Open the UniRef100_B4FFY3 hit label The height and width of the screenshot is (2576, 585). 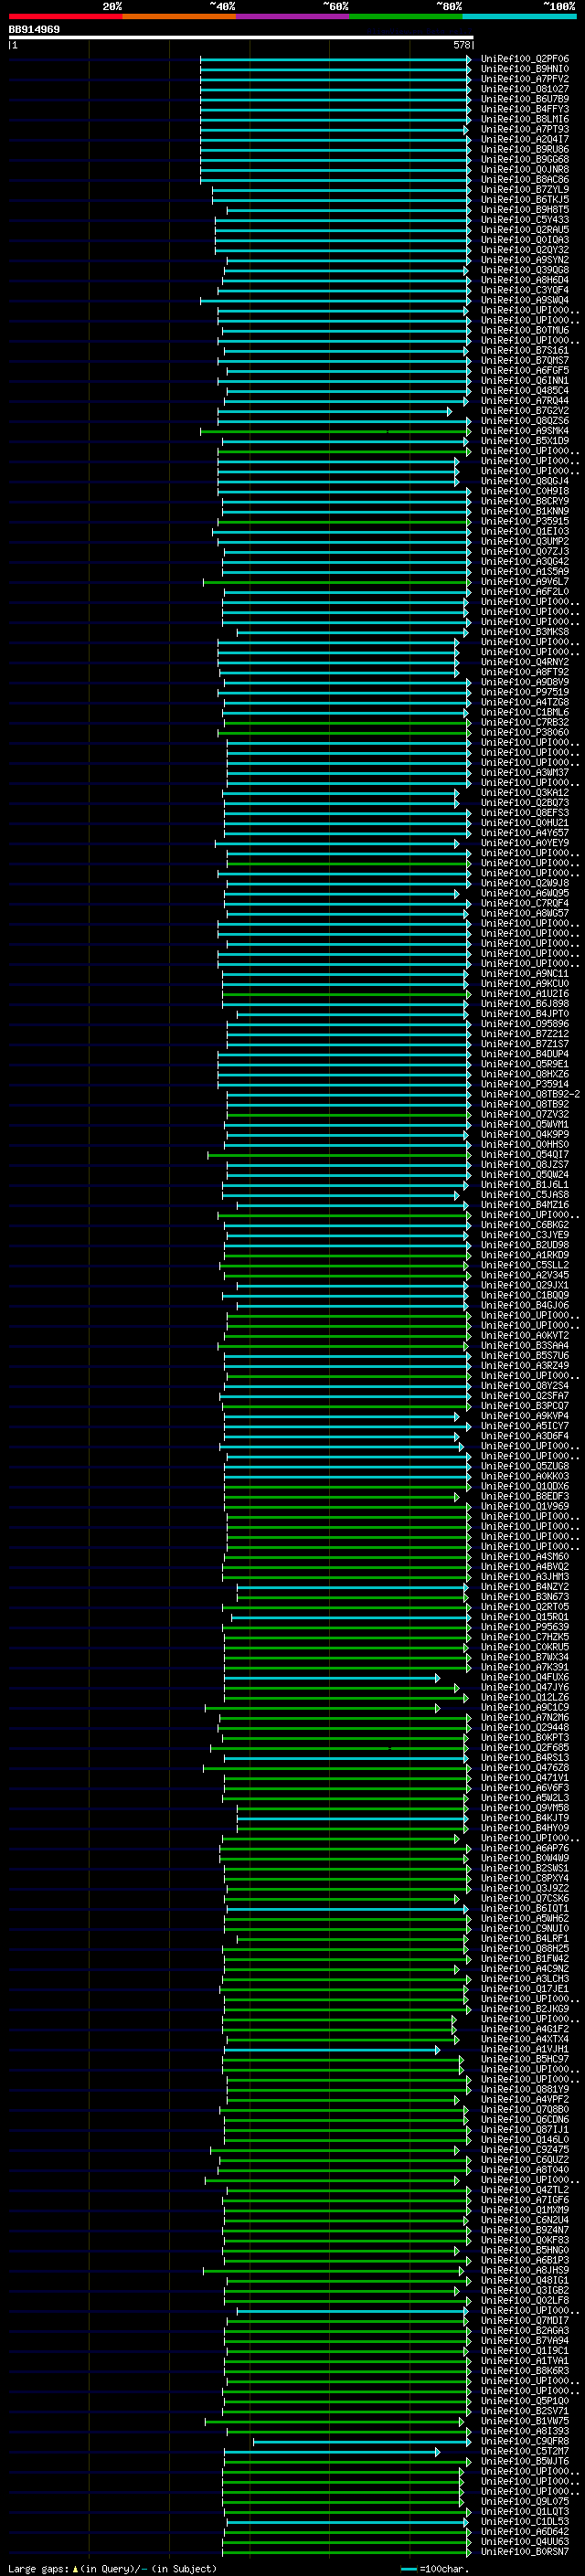(x=525, y=109)
